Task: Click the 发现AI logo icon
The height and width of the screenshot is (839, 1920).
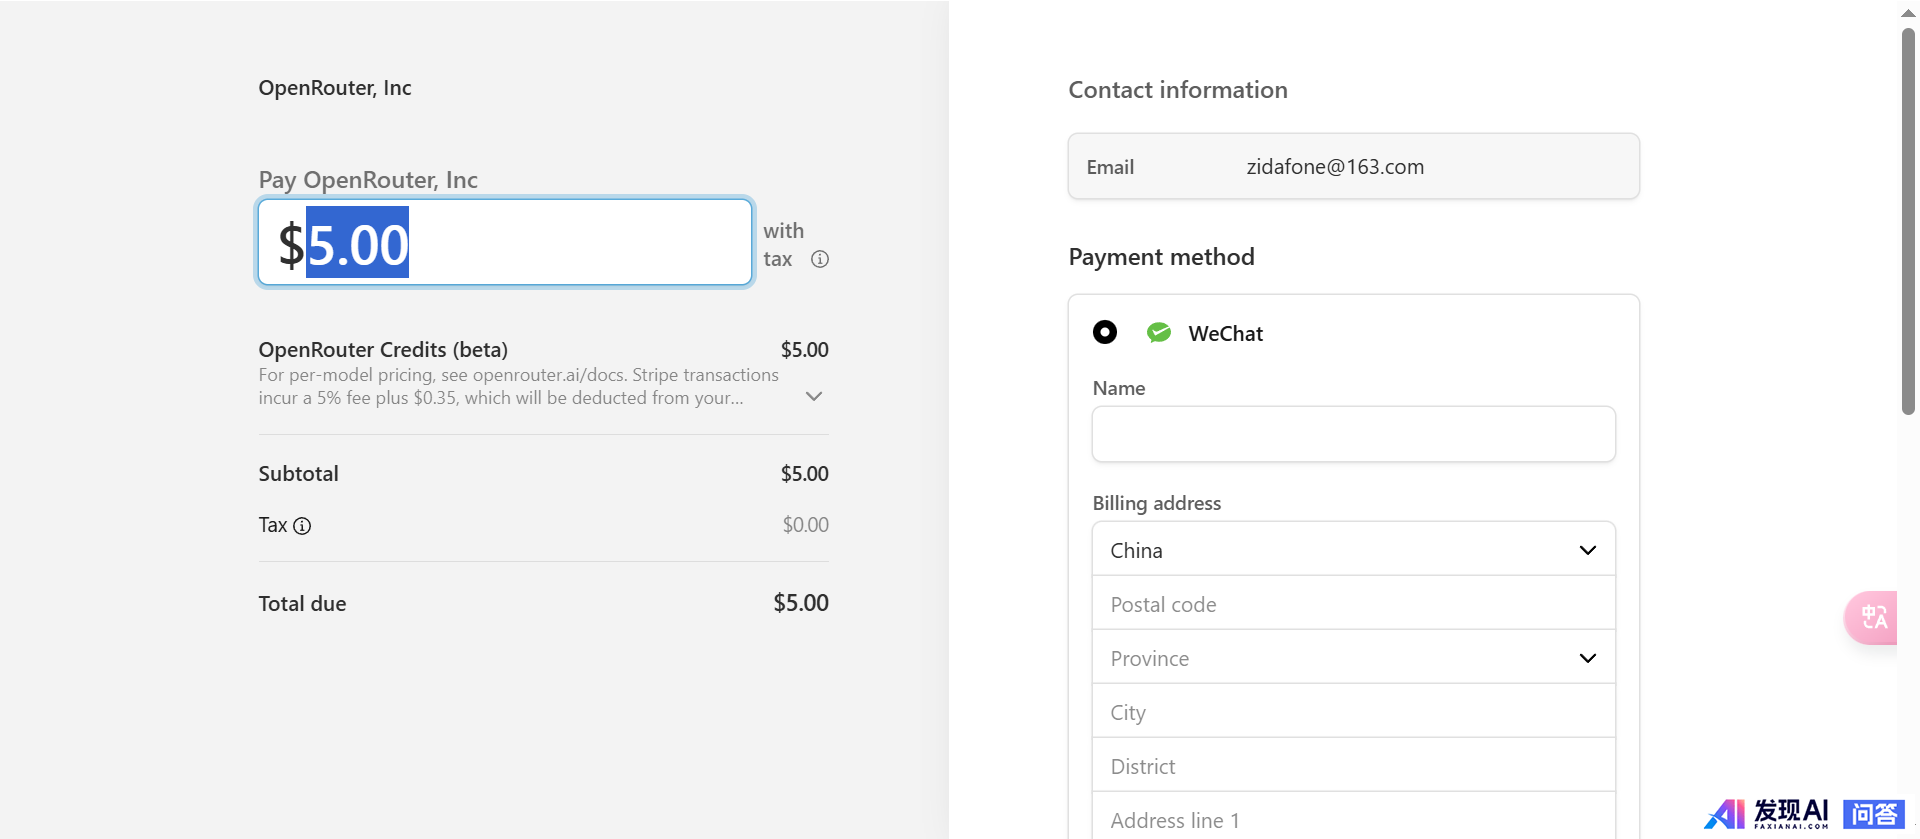Action: click(x=1767, y=814)
